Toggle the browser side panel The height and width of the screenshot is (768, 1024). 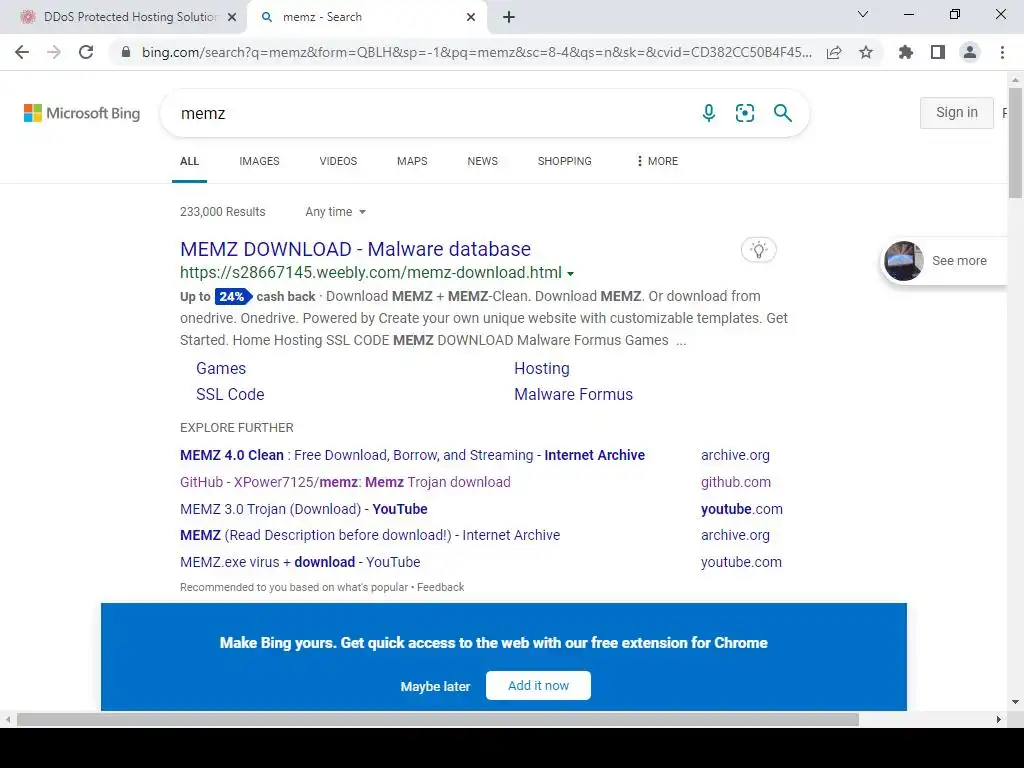point(938,52)
